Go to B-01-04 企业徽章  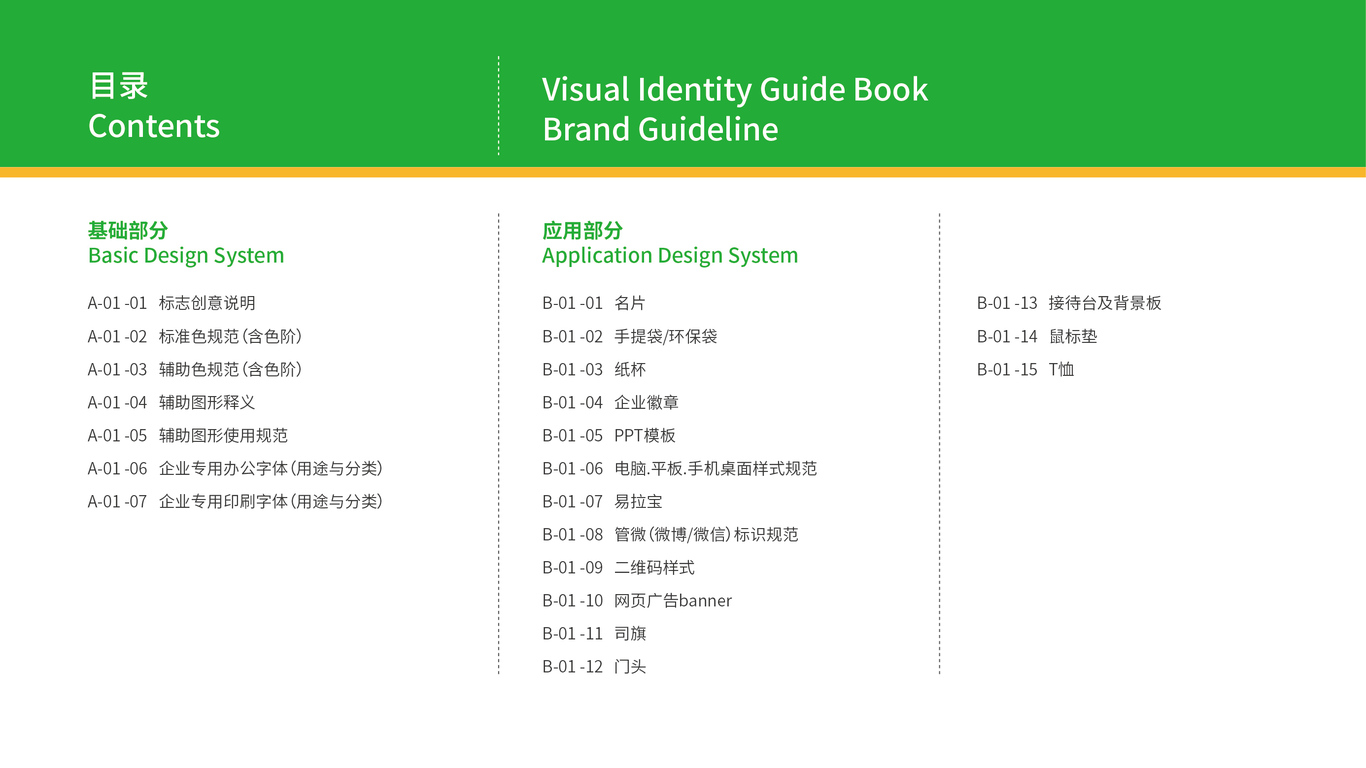611,402
